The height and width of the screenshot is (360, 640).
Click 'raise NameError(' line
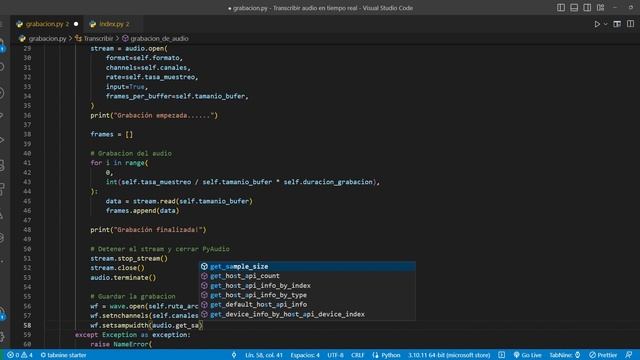(x=121, y=344)
